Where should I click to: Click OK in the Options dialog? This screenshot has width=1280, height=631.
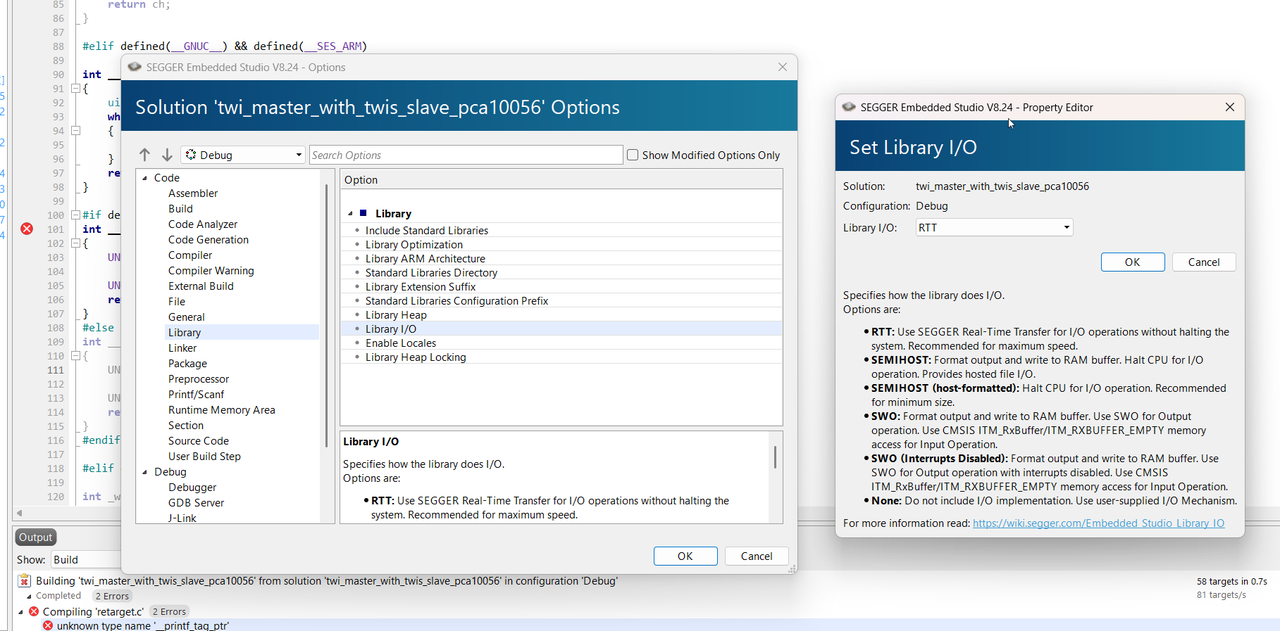pyautogui.click(x=685, y=556)
